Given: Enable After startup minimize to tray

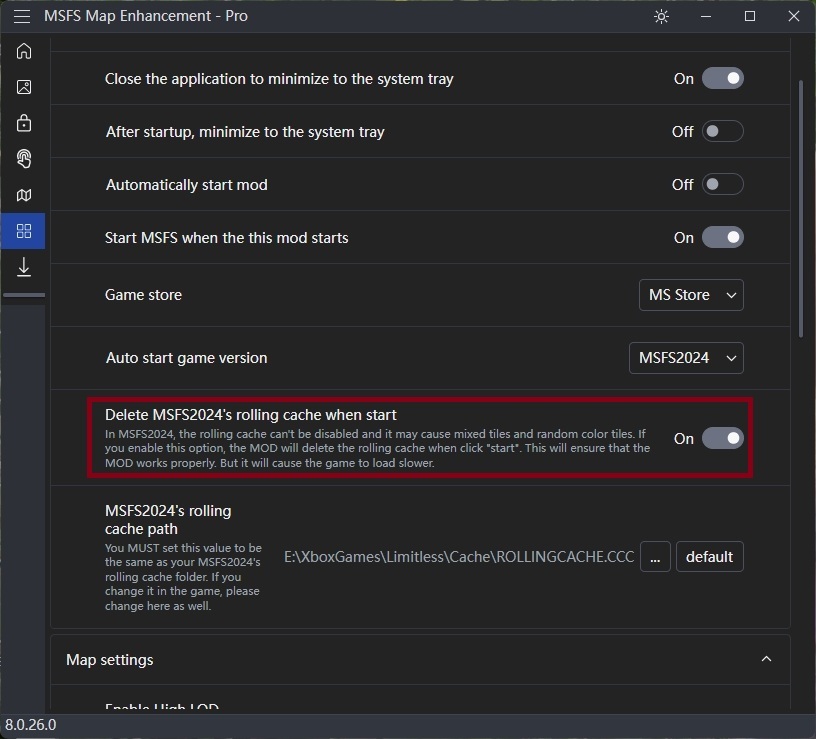Looking at the screenshot, I should [x=722, y=131].
